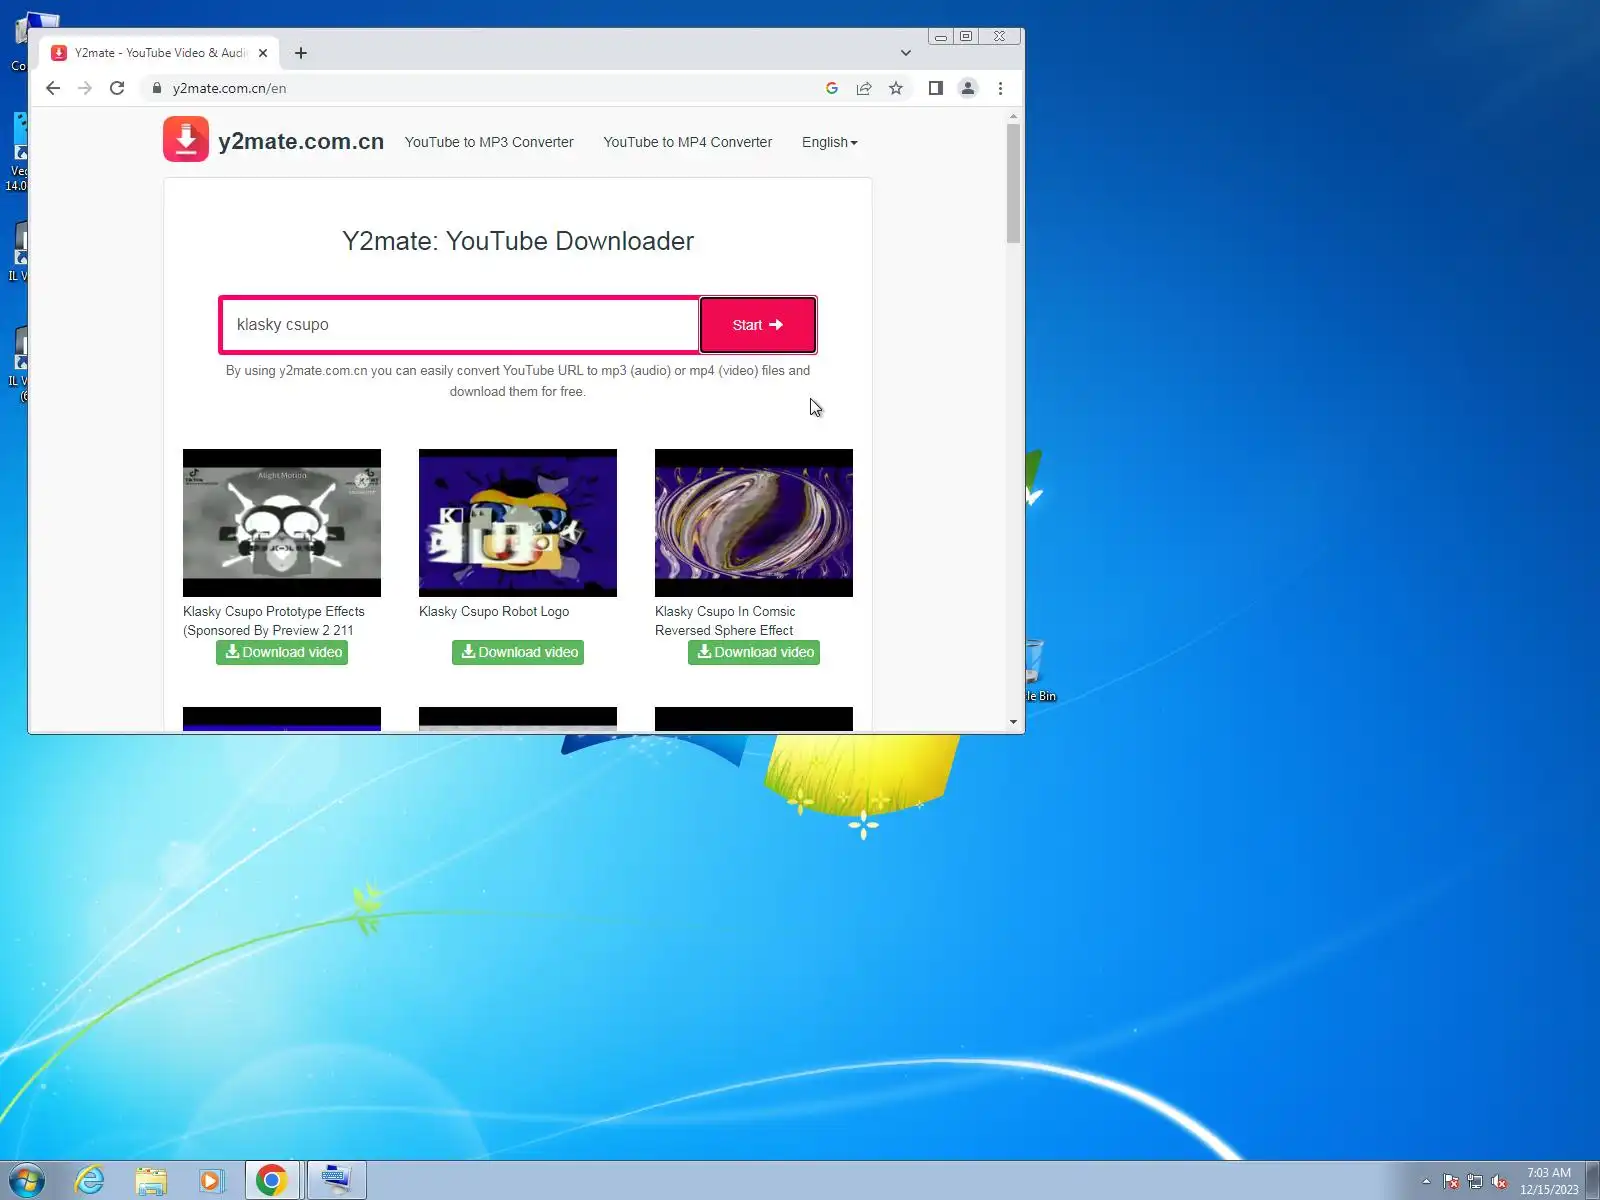Select the Y2mate browser tab
This screenshot has width=1600, height=1200.
tap(160, 53)
